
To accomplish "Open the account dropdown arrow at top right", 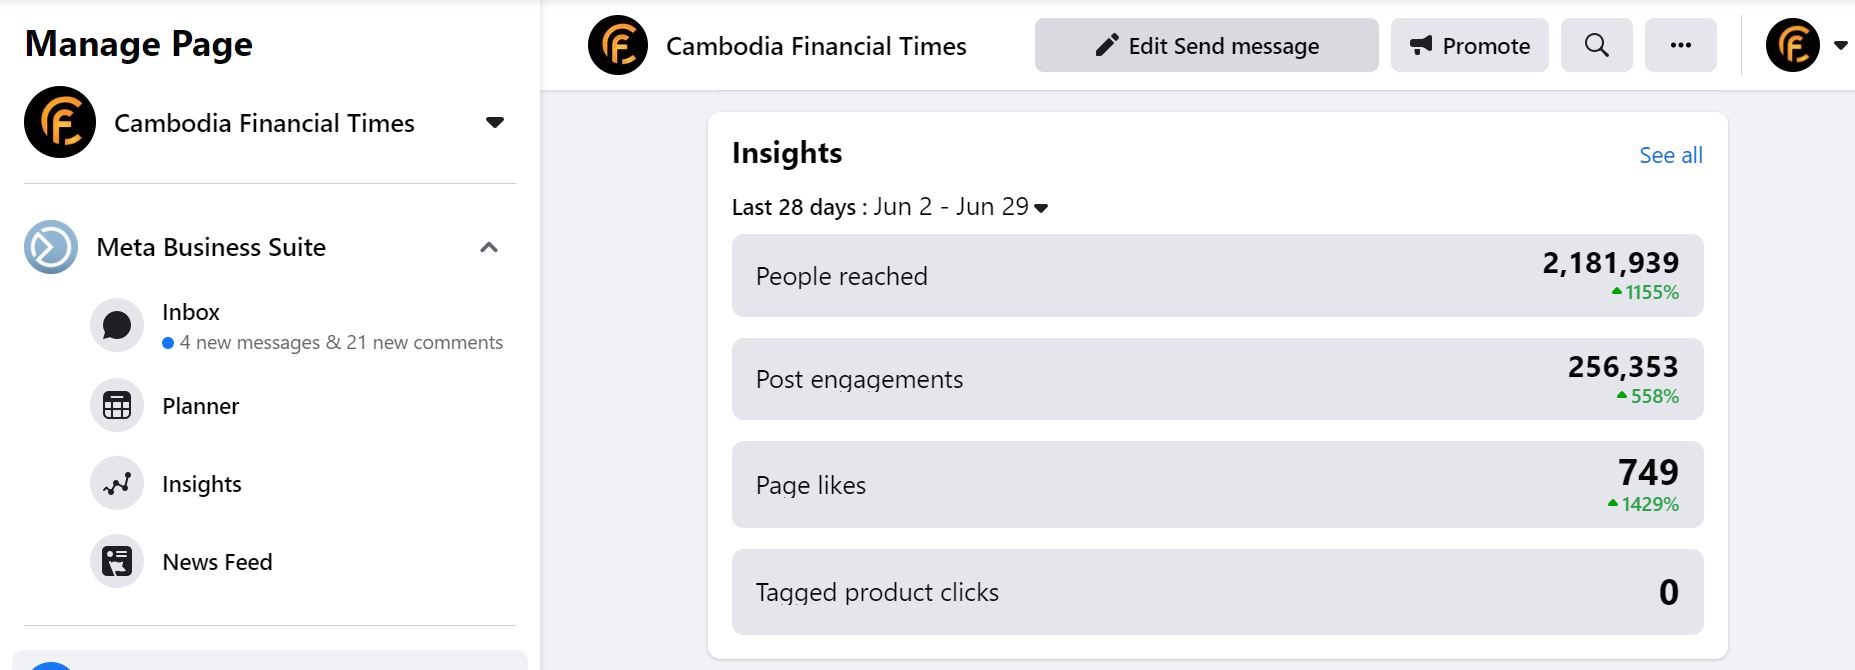I will point(1840,46).
